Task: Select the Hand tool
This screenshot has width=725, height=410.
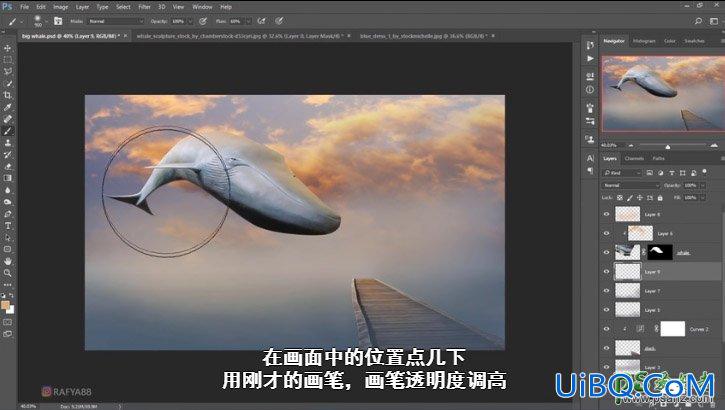Action: (x=8, y=261)
